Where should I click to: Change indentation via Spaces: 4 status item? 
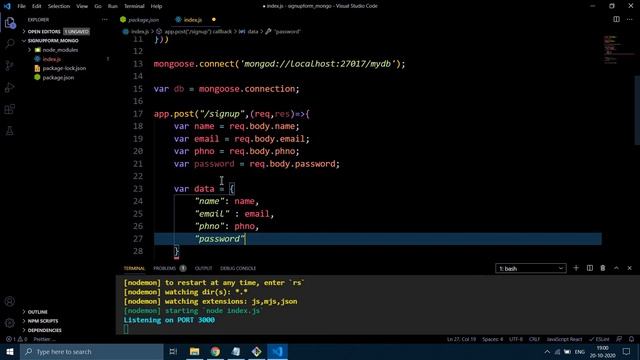tap(493, 339)
